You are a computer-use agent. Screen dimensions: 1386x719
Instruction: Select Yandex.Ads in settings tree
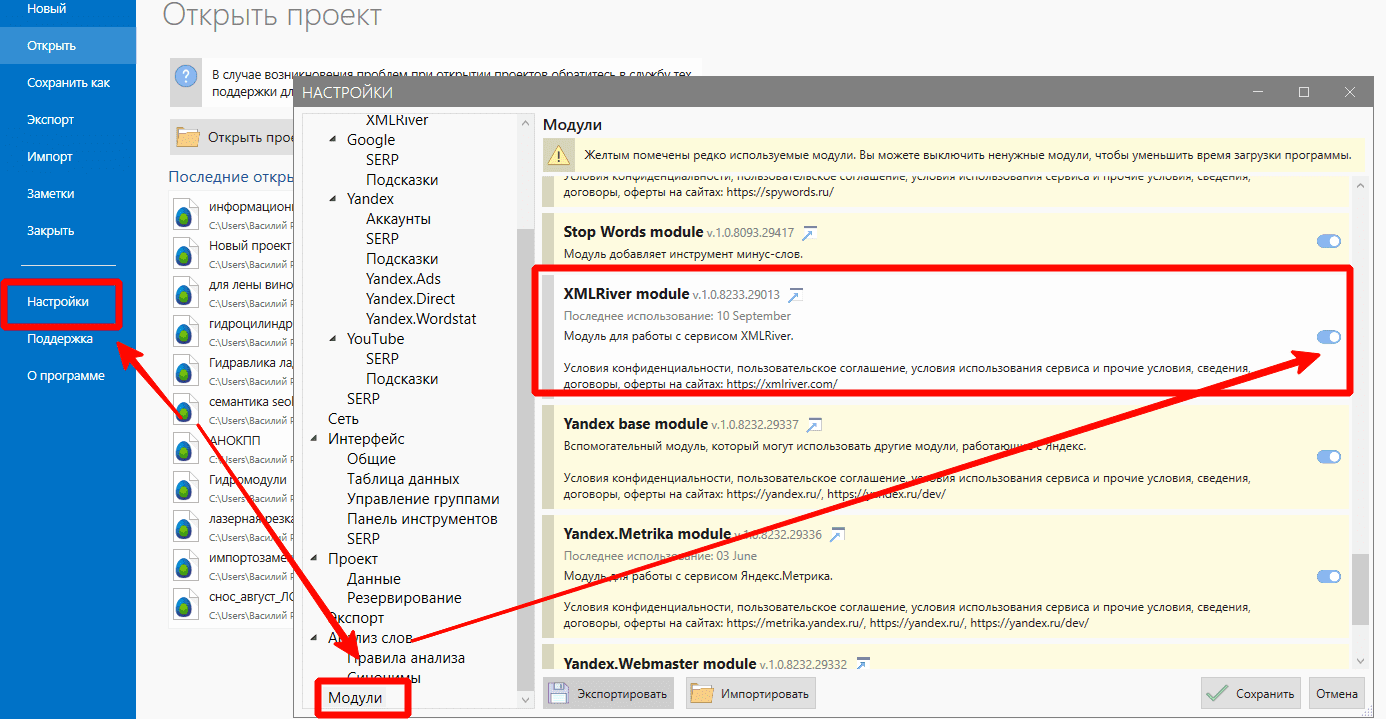[x=403, y=279]
